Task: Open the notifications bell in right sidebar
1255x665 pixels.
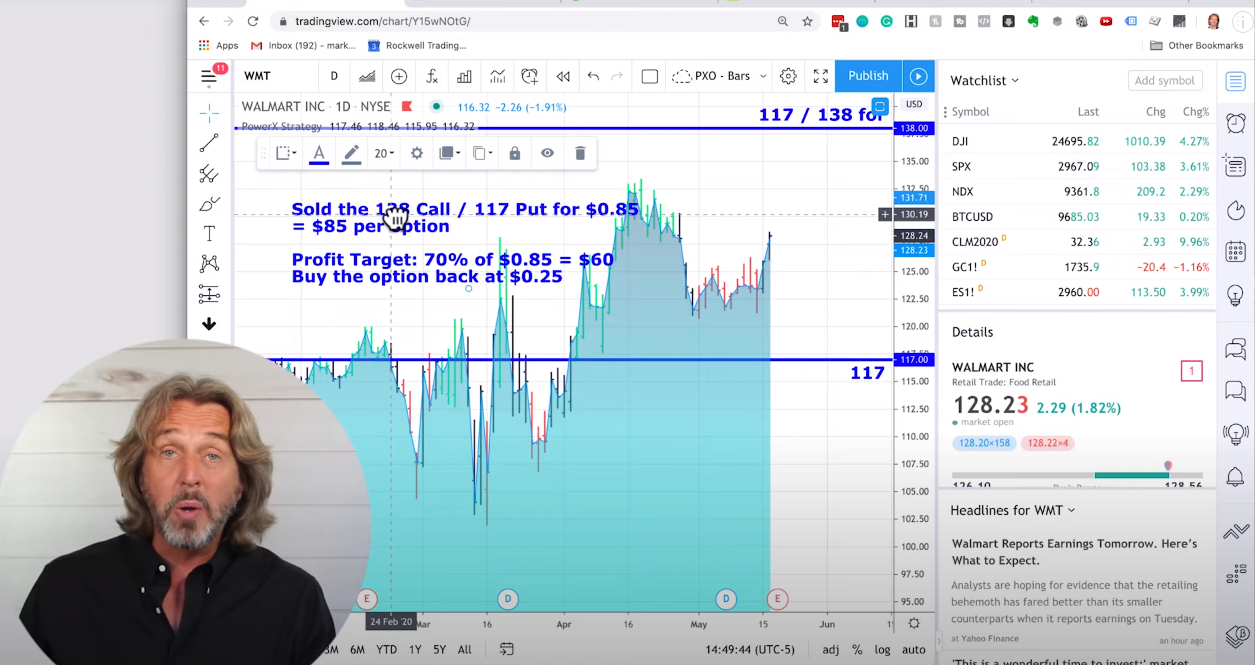Action: (1235, 477)
